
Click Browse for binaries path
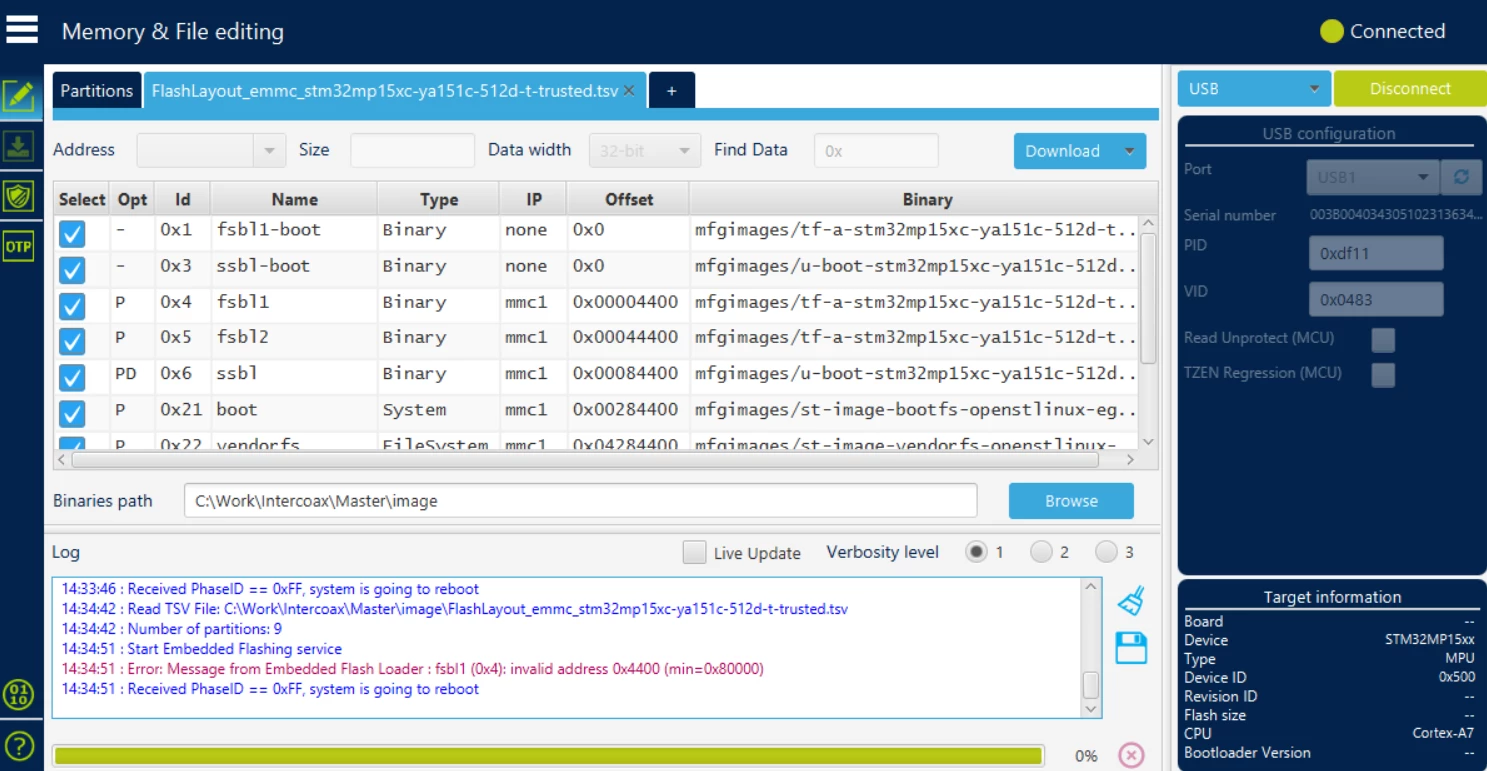pyautogui.click(x=1071, y=501)
